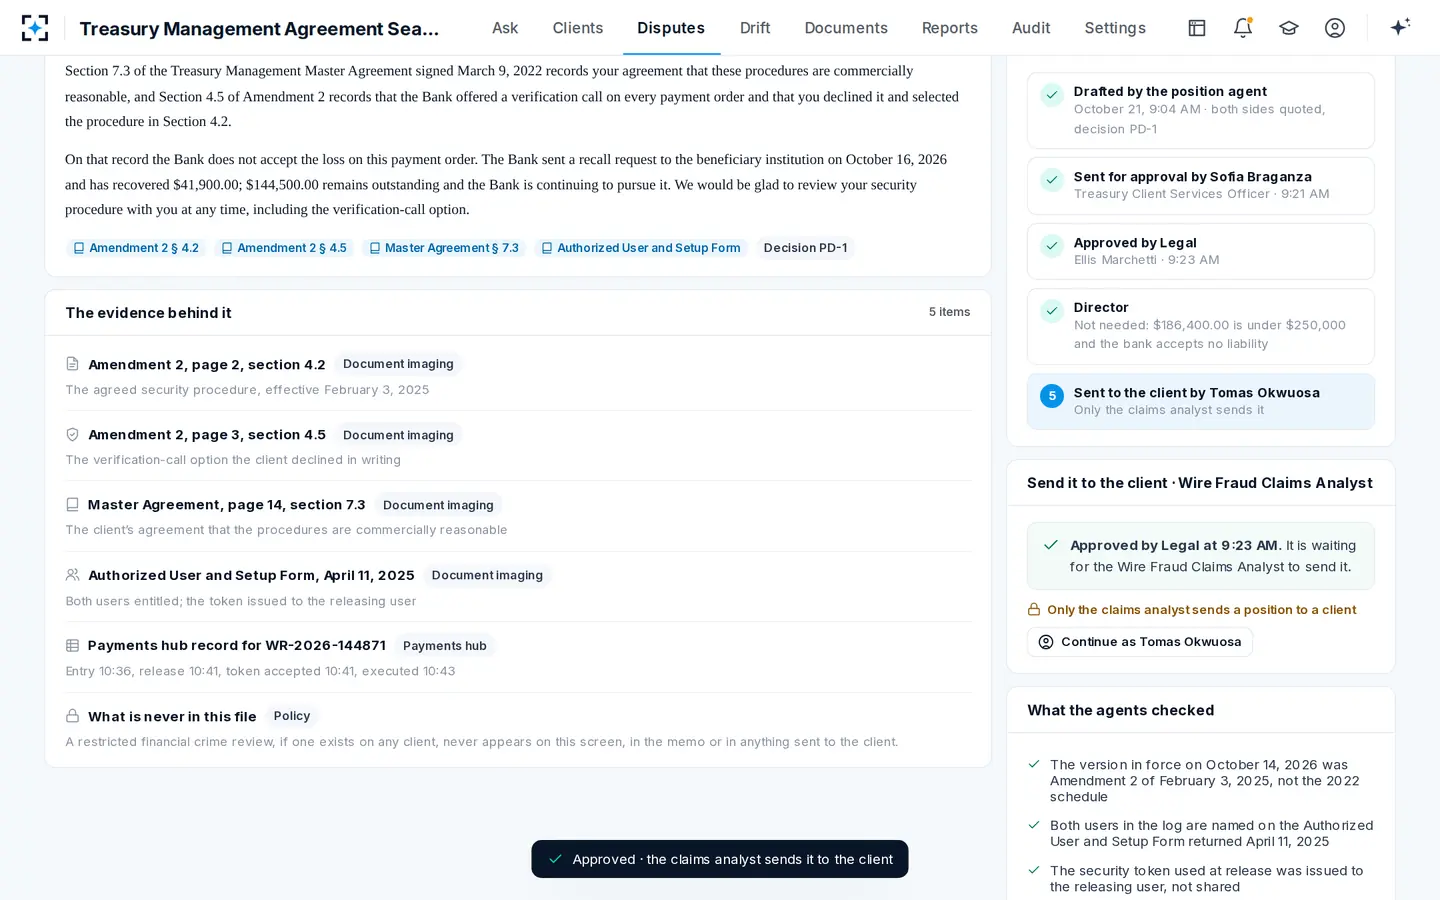
Task: Click the 'Master Agreement, page 14, section 7.3' title
Action: tap(226, 505)
